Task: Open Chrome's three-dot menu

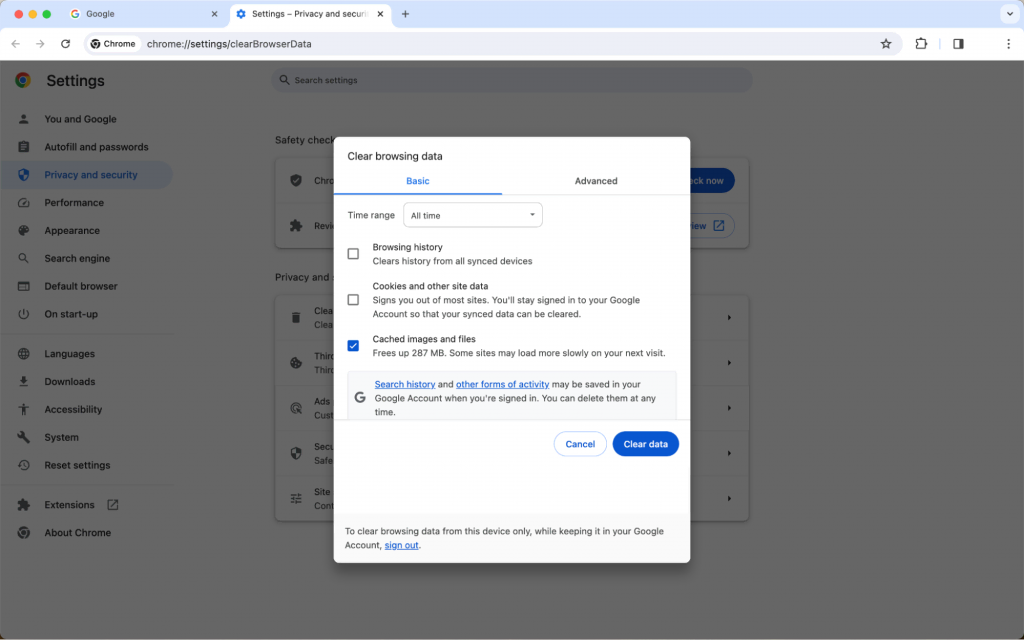Action: (1008, 44)
